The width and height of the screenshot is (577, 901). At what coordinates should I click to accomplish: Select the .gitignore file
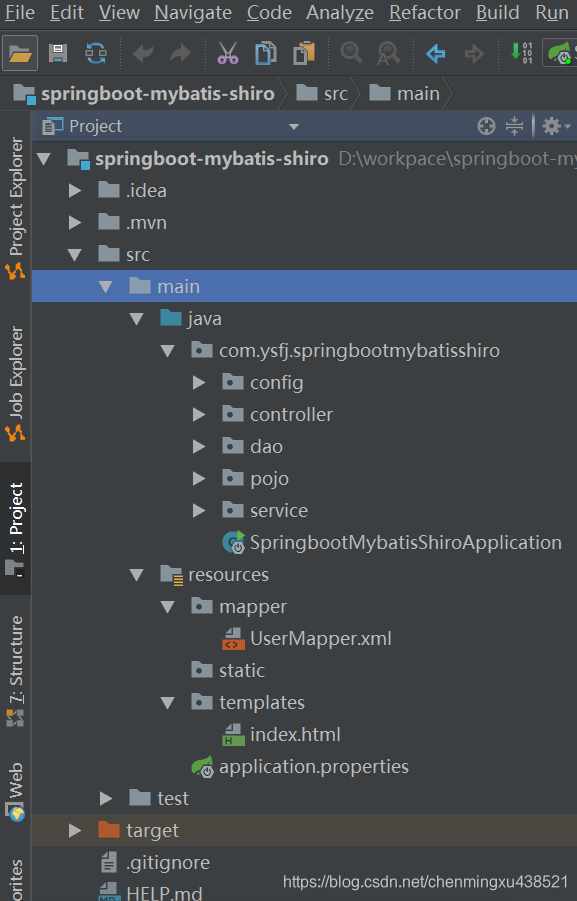[x=155, y=863]
